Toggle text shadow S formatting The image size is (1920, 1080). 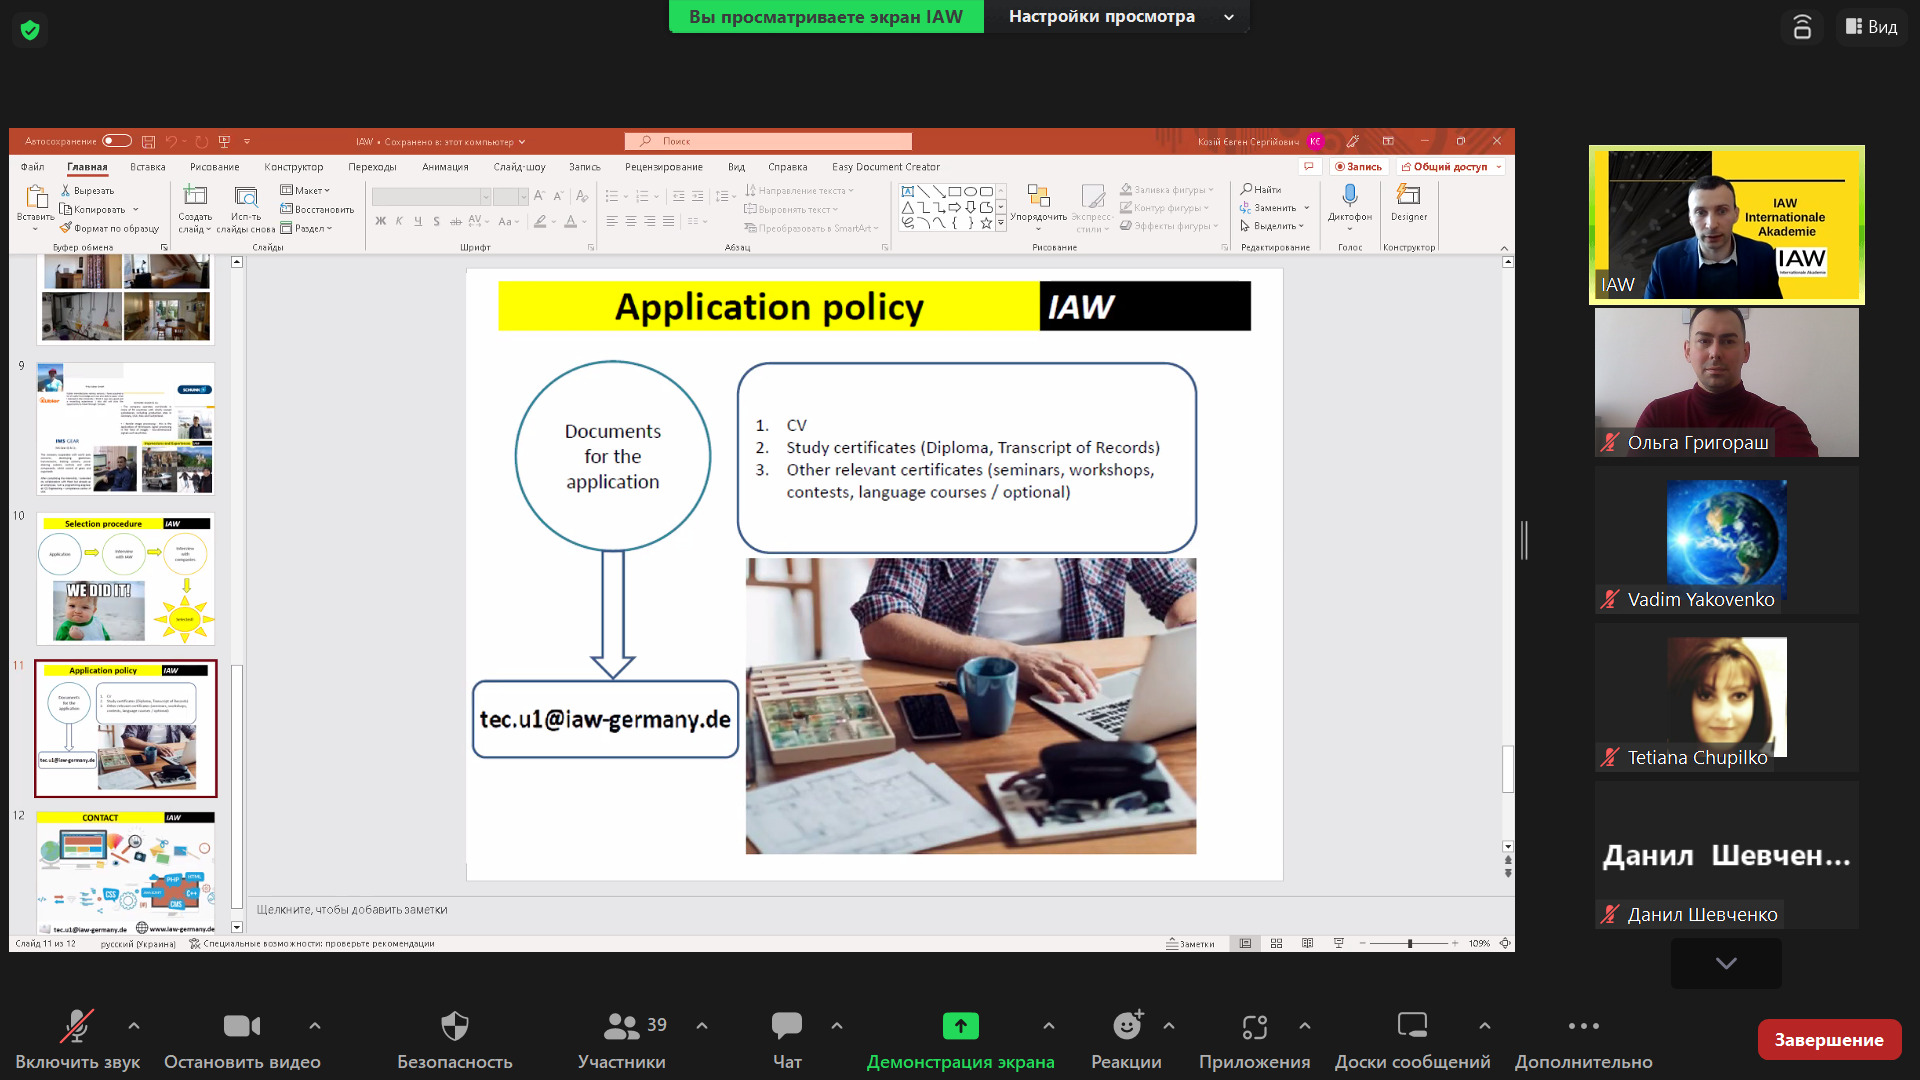coord(436,221)
